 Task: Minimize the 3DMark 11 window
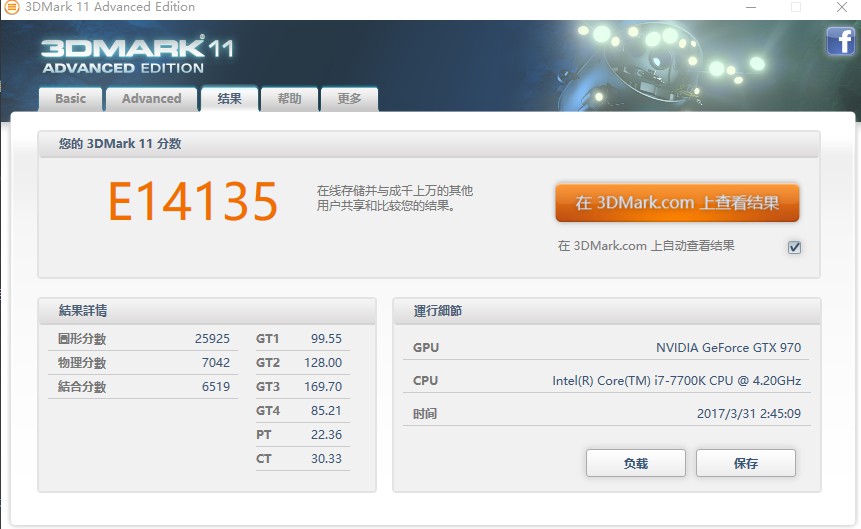point(751,7)
